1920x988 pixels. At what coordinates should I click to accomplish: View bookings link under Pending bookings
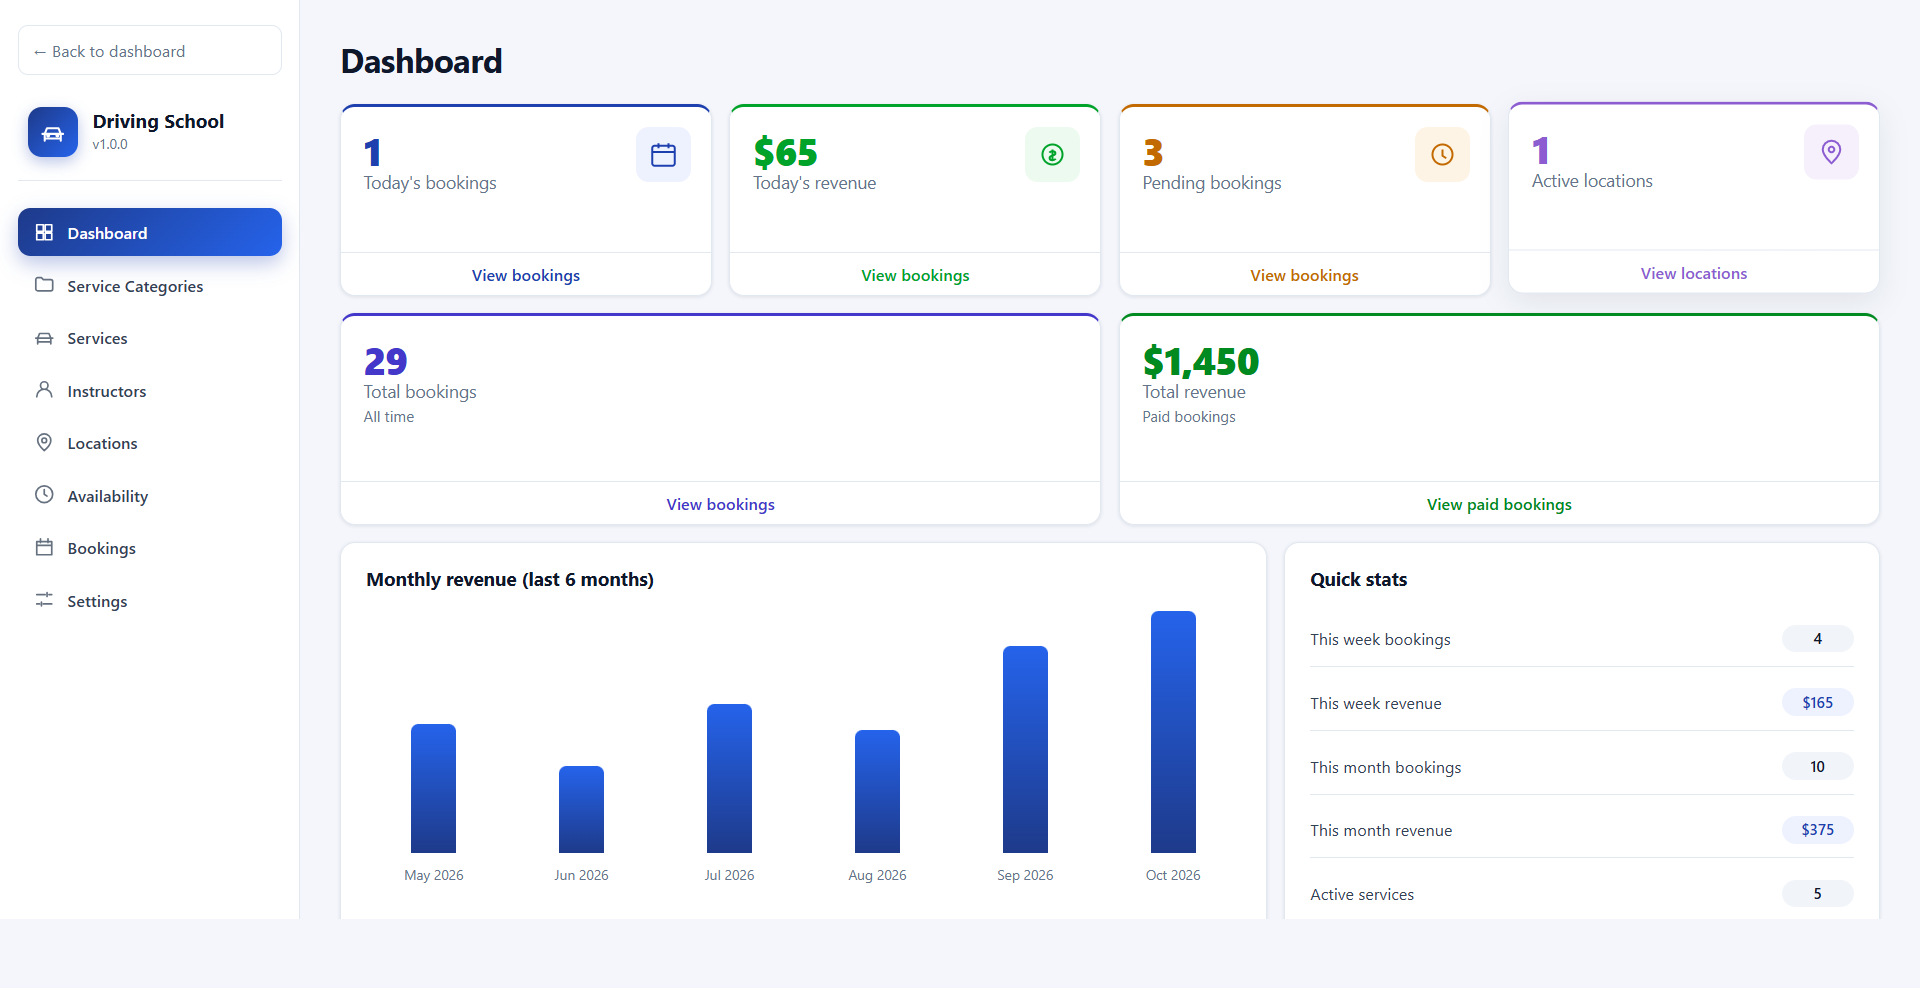tap(1304, 275)
